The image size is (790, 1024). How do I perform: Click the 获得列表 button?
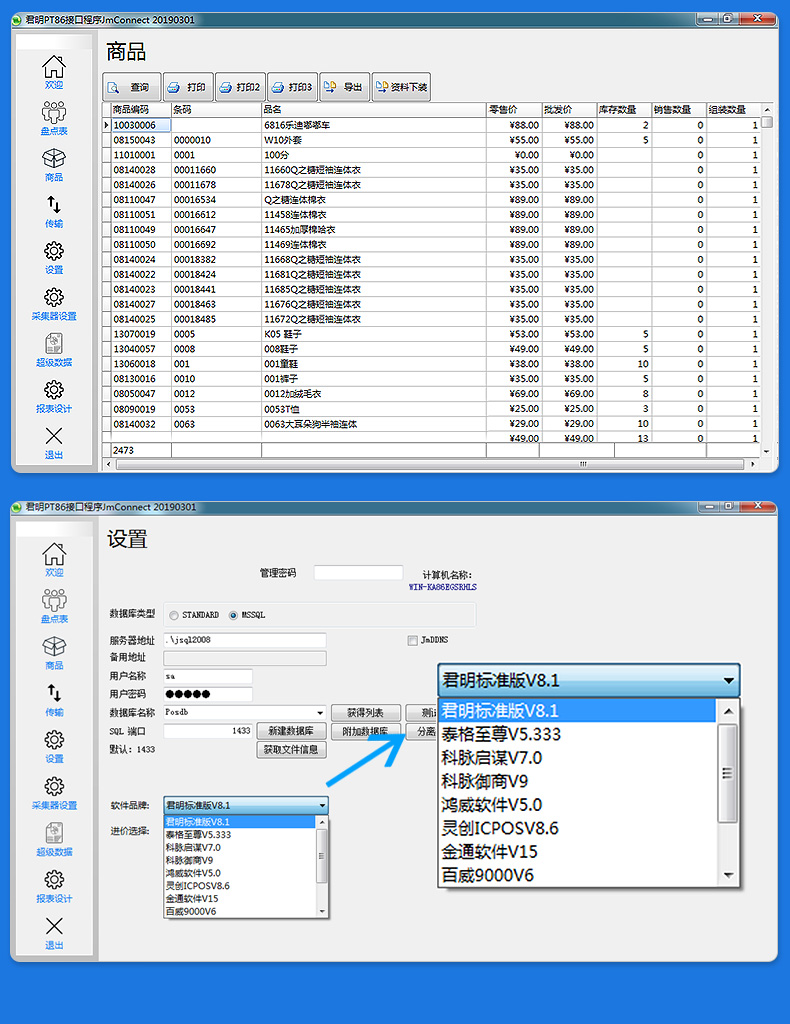(365, 712)
